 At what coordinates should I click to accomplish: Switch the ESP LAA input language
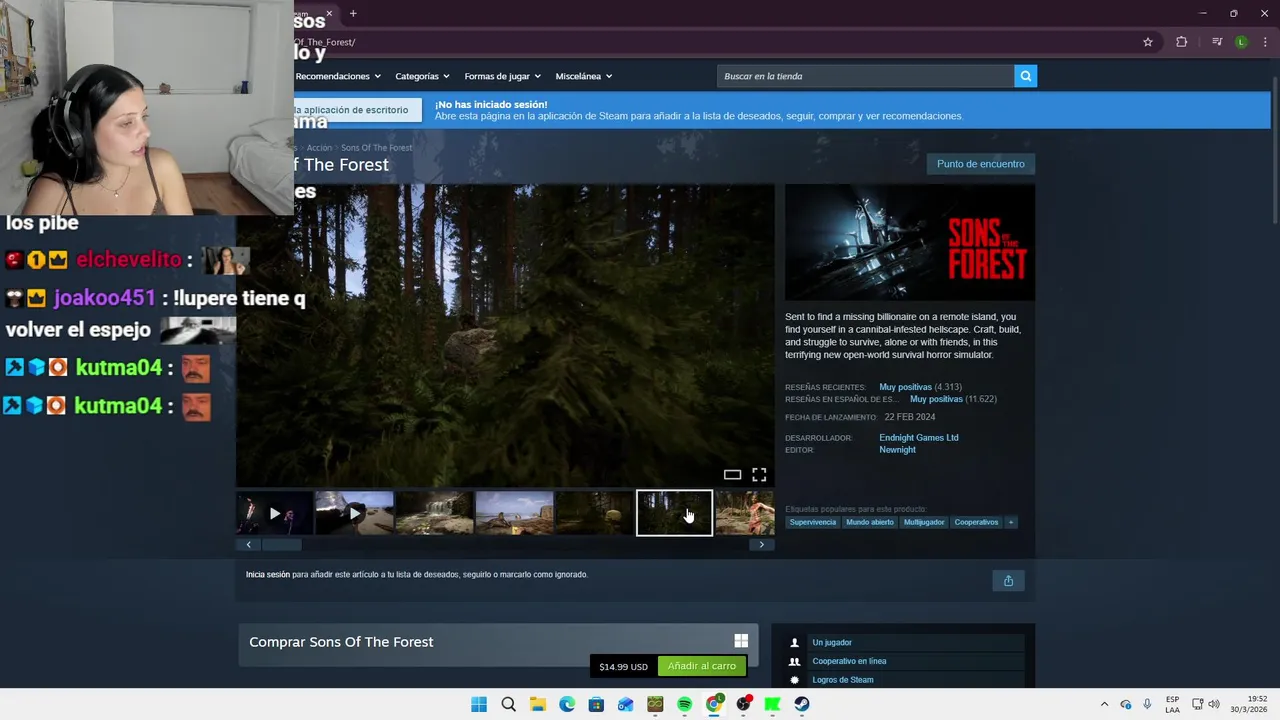[1172, 704]
